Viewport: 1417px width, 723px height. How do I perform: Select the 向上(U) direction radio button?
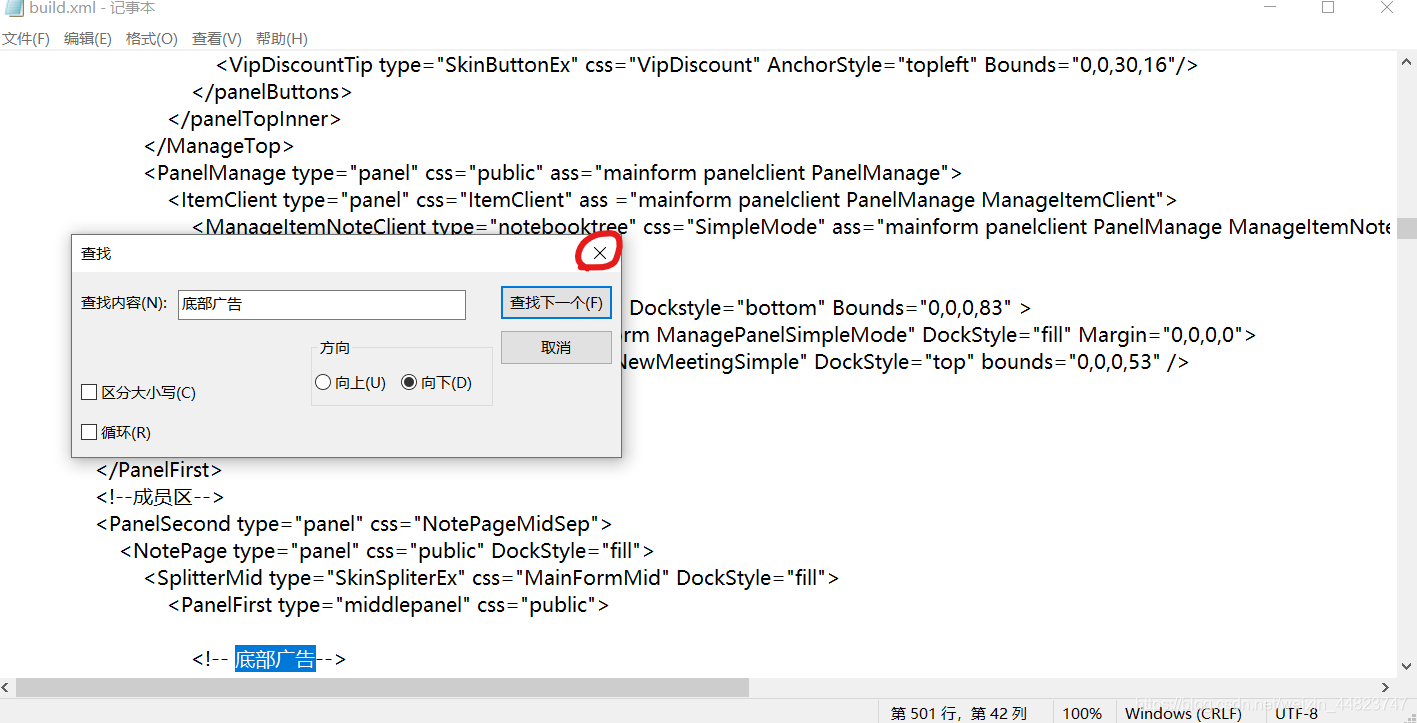350,383
